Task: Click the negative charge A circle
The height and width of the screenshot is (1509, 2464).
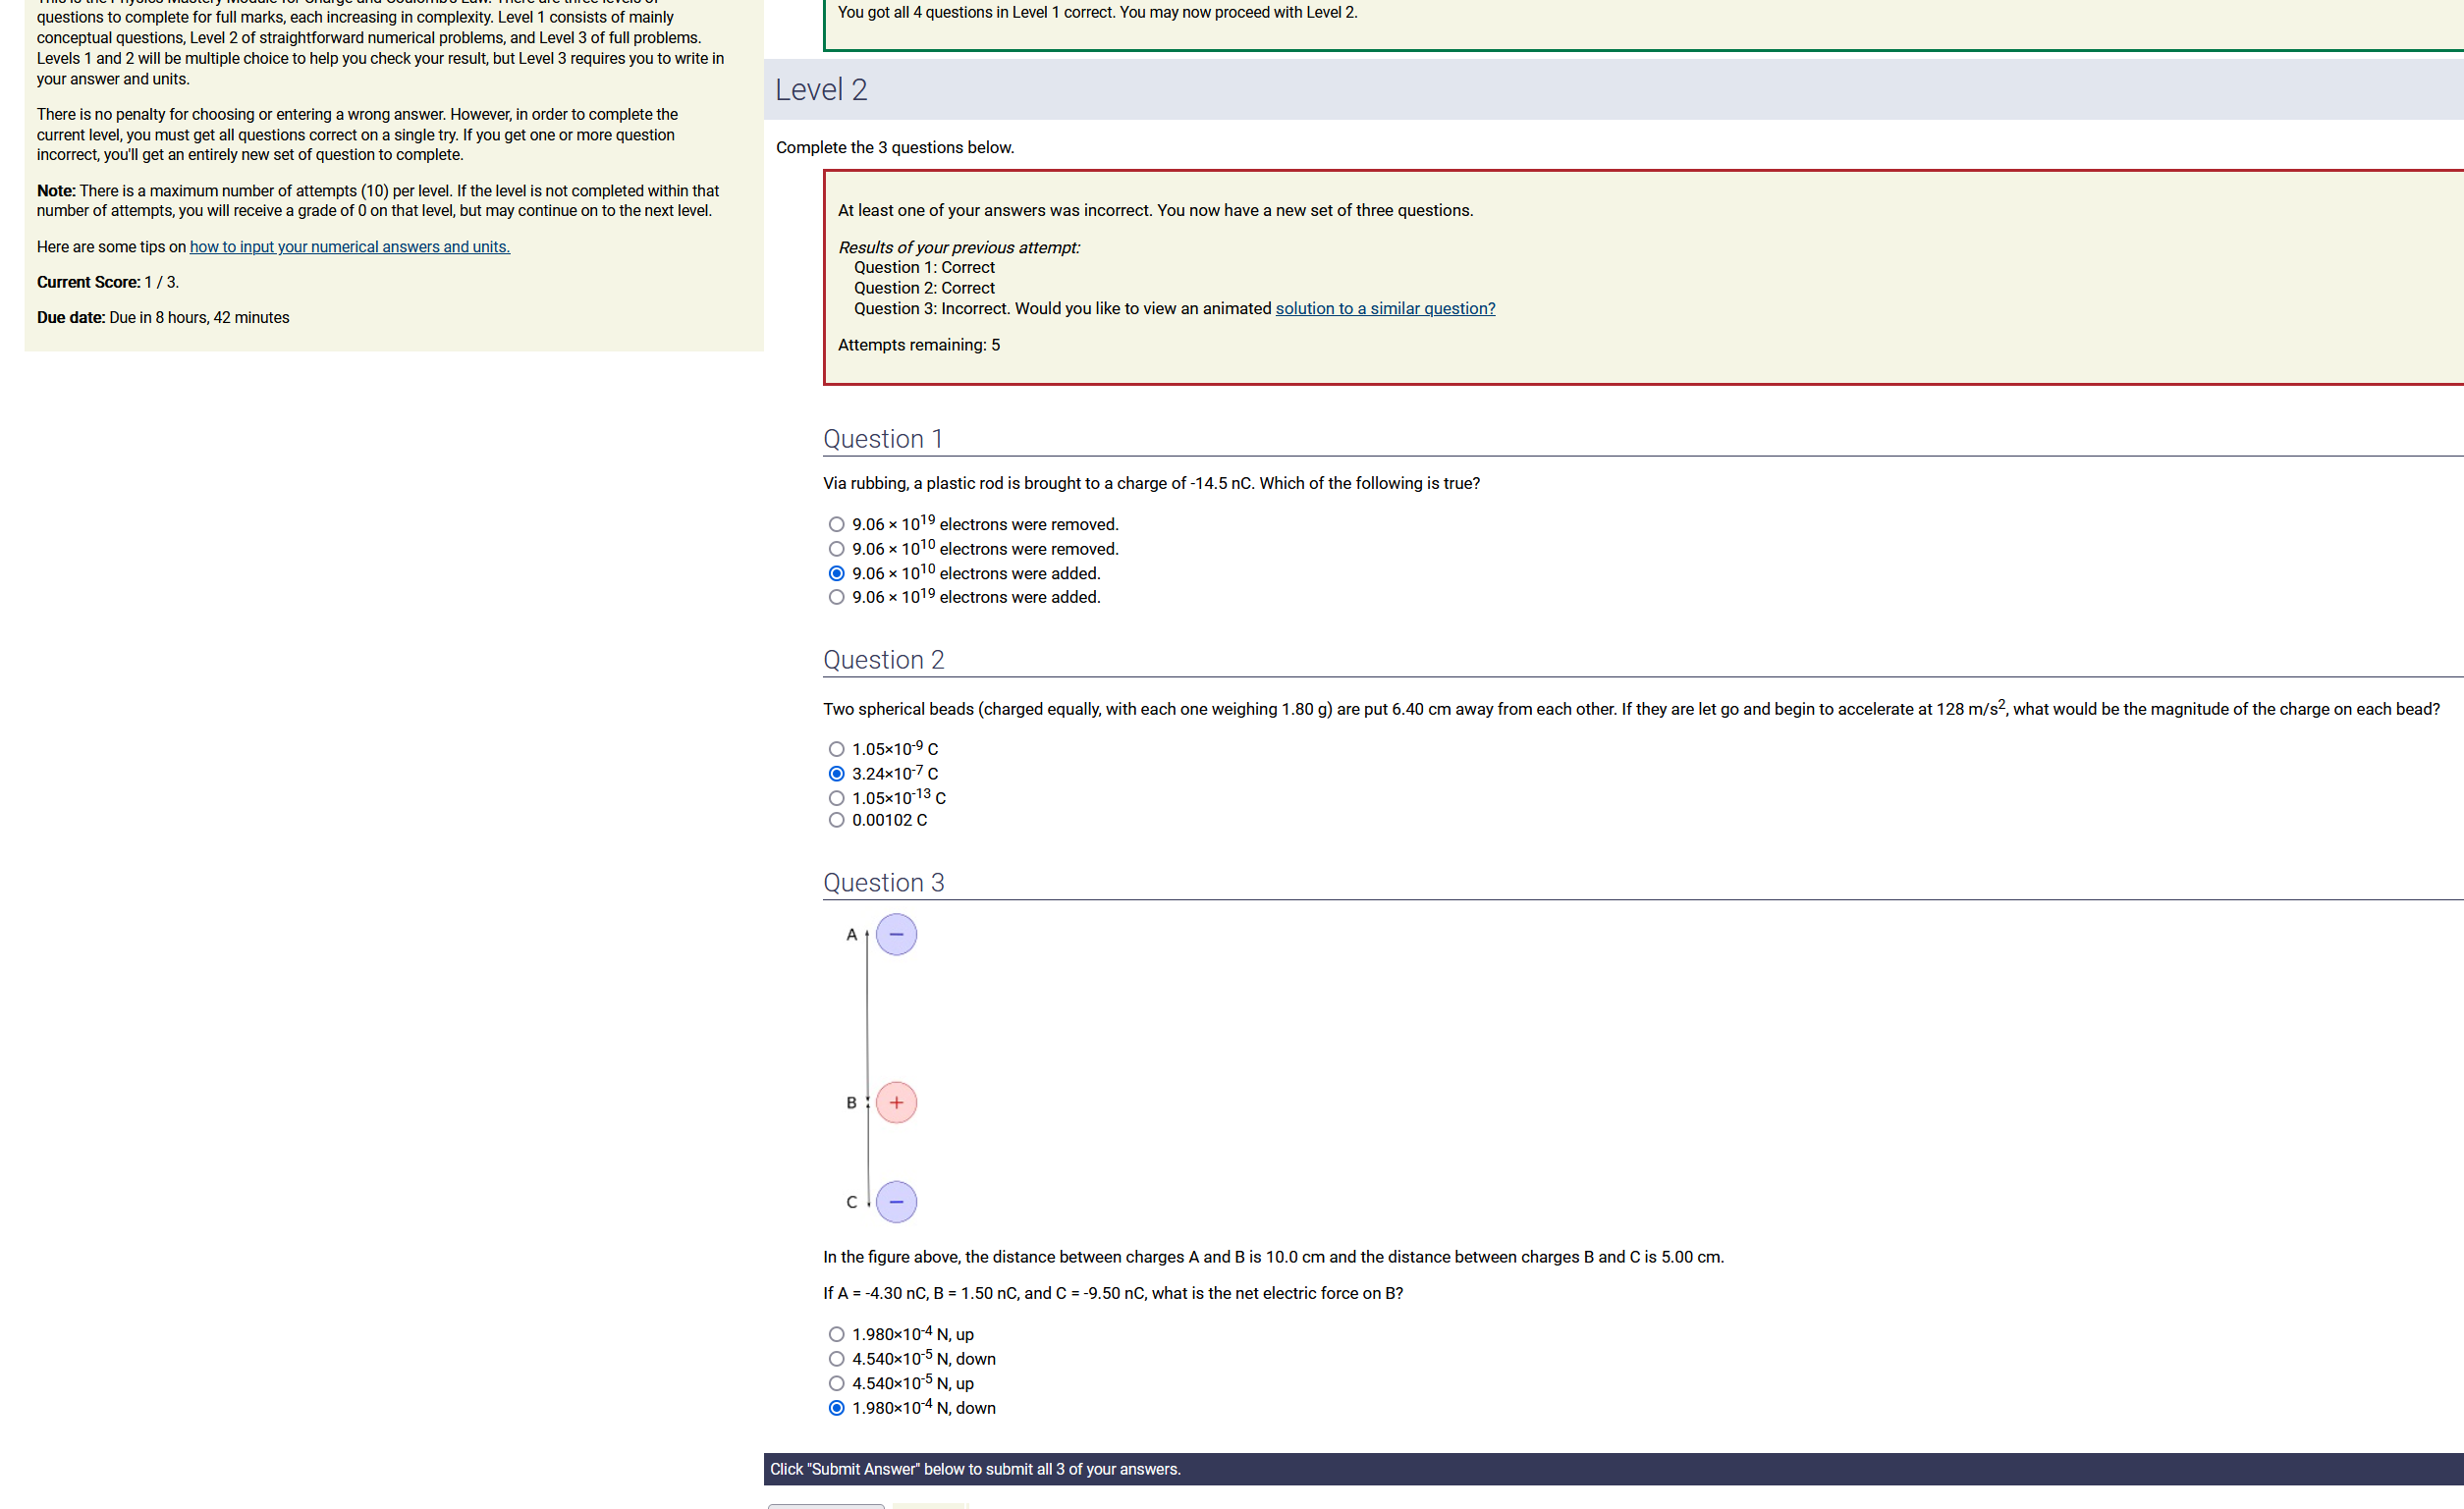Action: point(896,934)
